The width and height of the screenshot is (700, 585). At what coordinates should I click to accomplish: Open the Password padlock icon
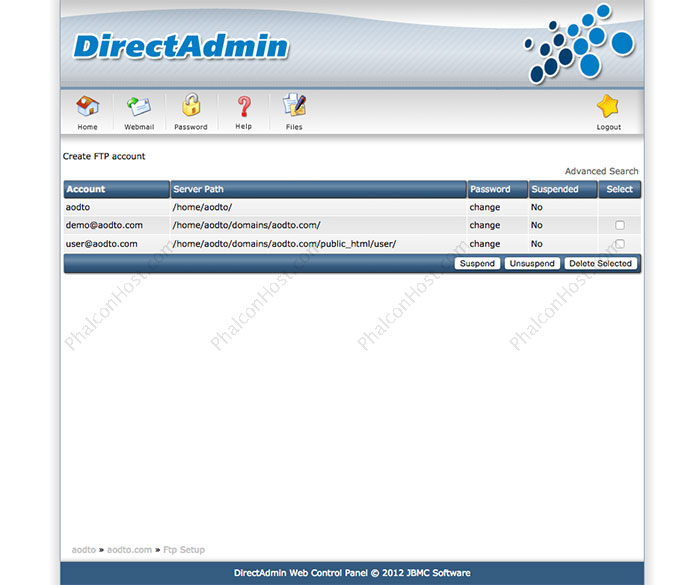[191, 105]
